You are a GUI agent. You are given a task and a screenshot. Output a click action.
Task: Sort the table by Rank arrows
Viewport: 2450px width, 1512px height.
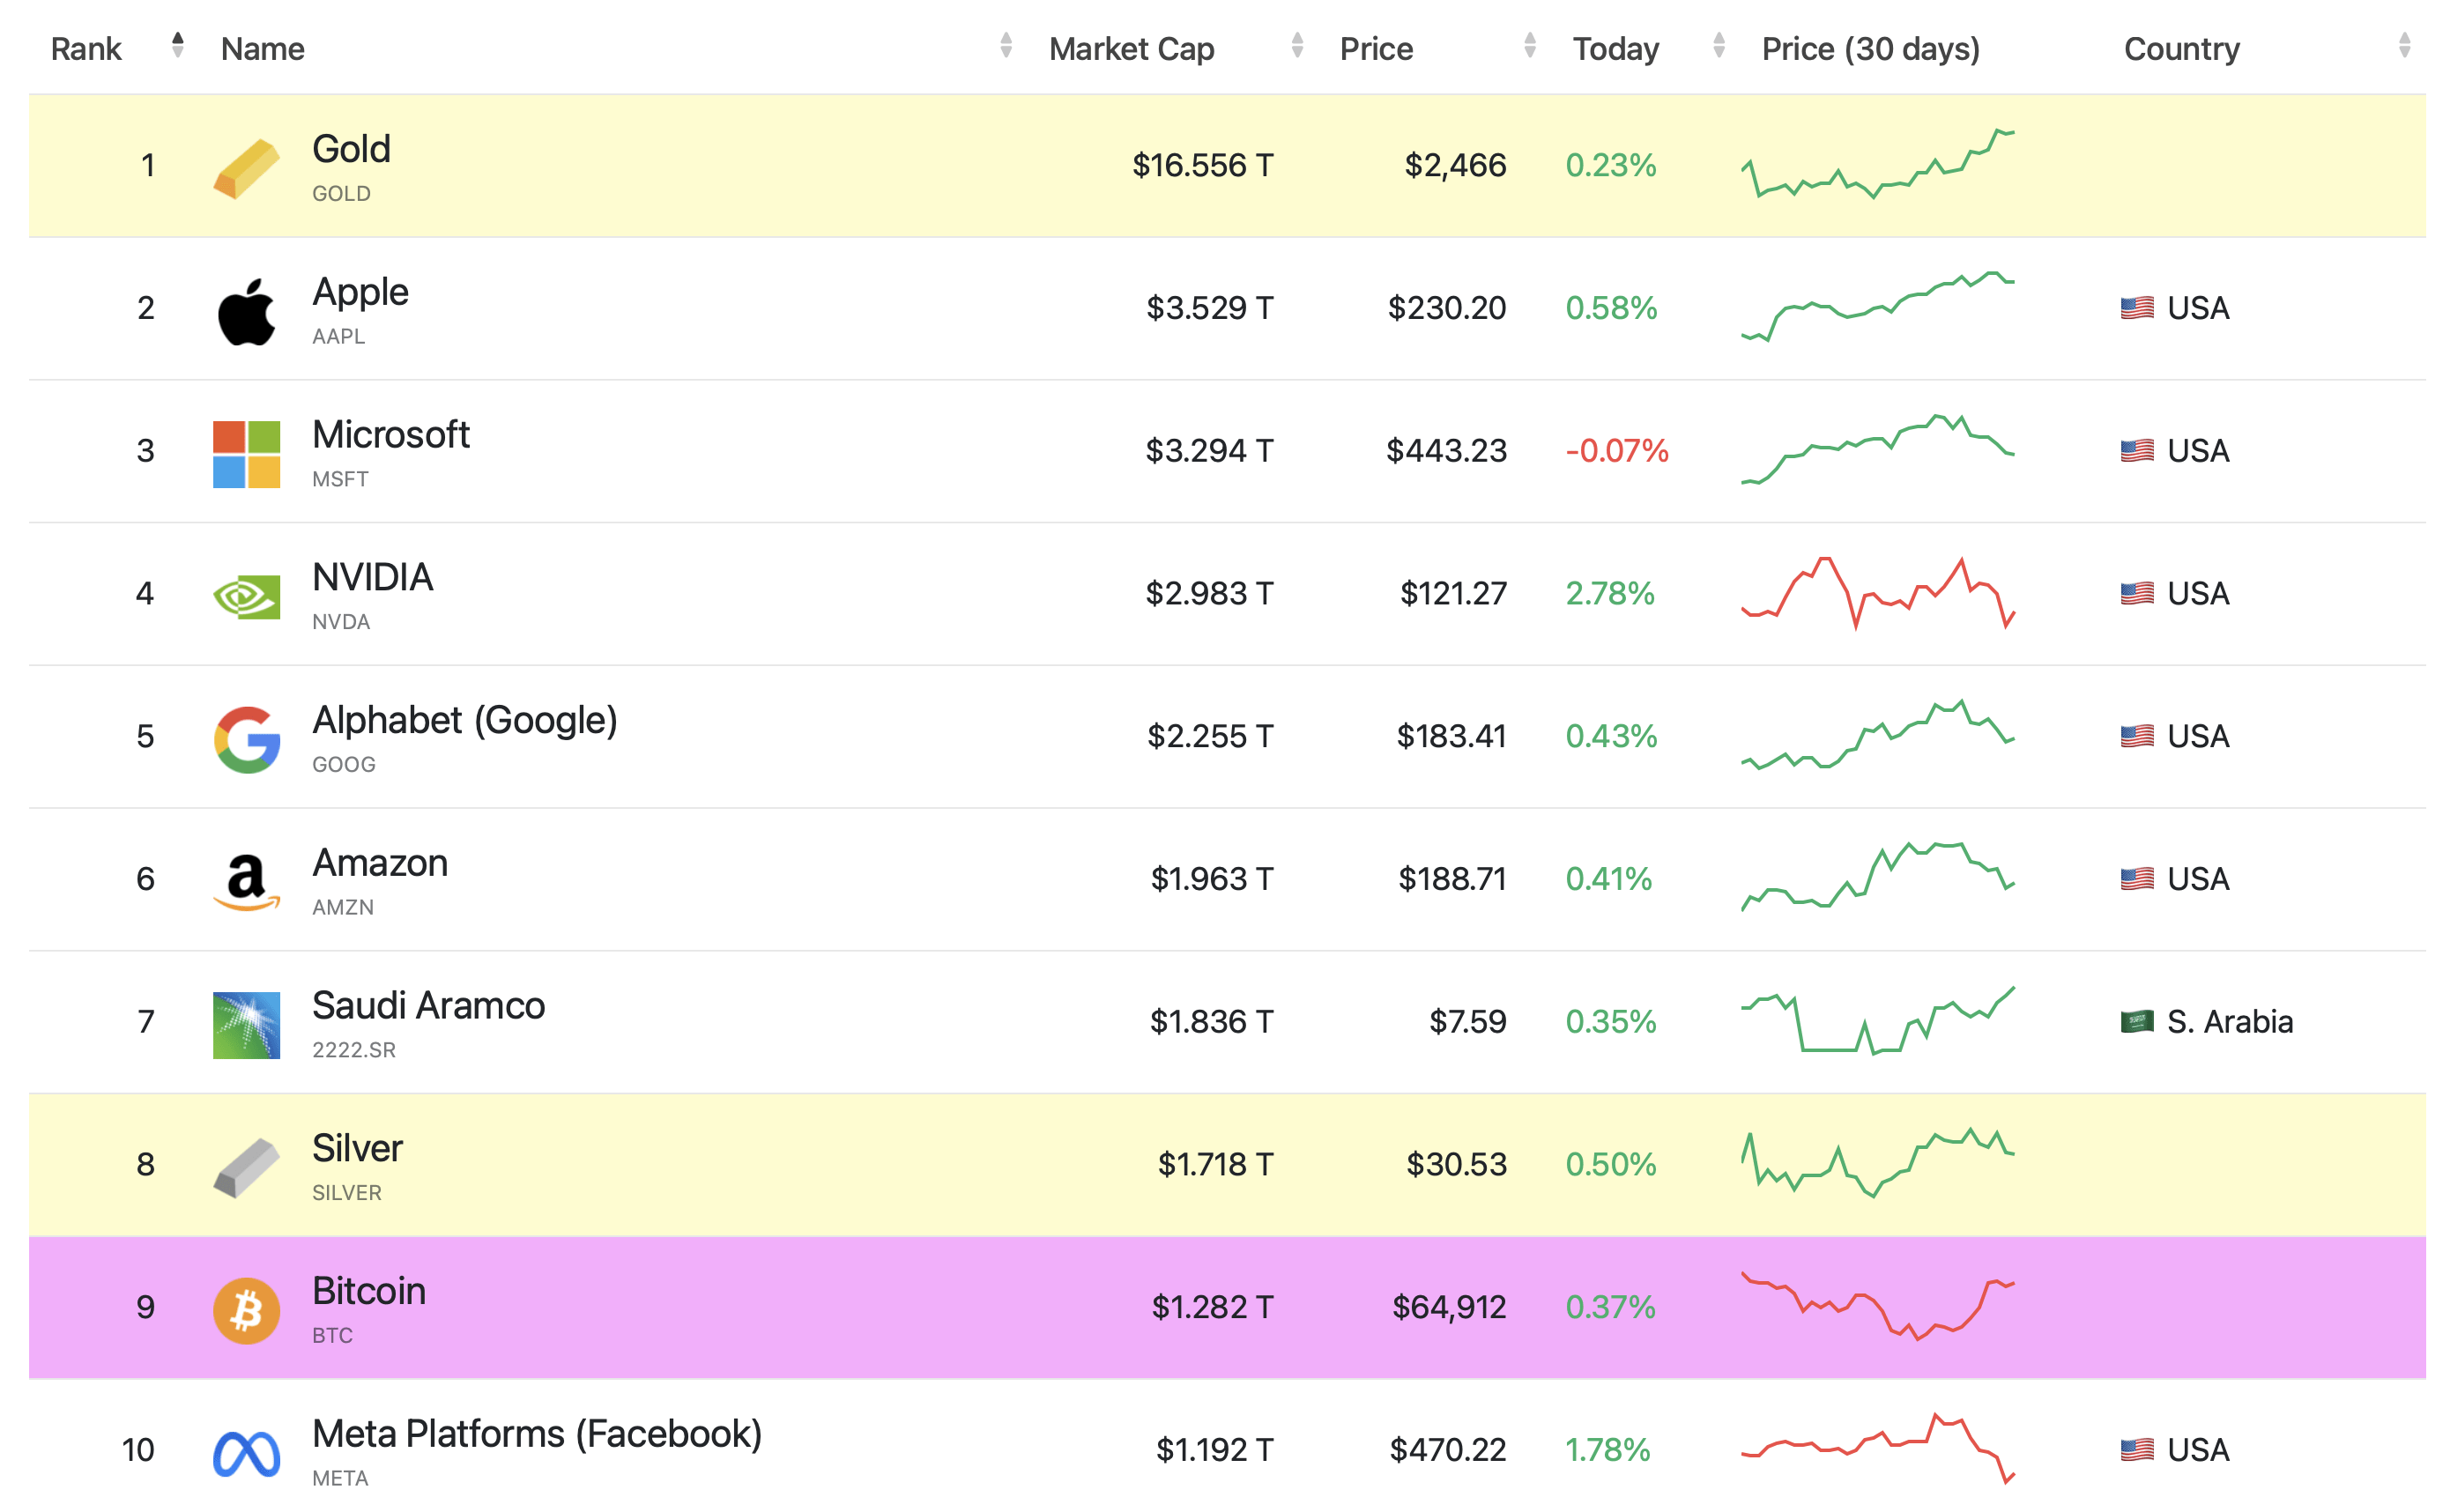coord(177,45)
